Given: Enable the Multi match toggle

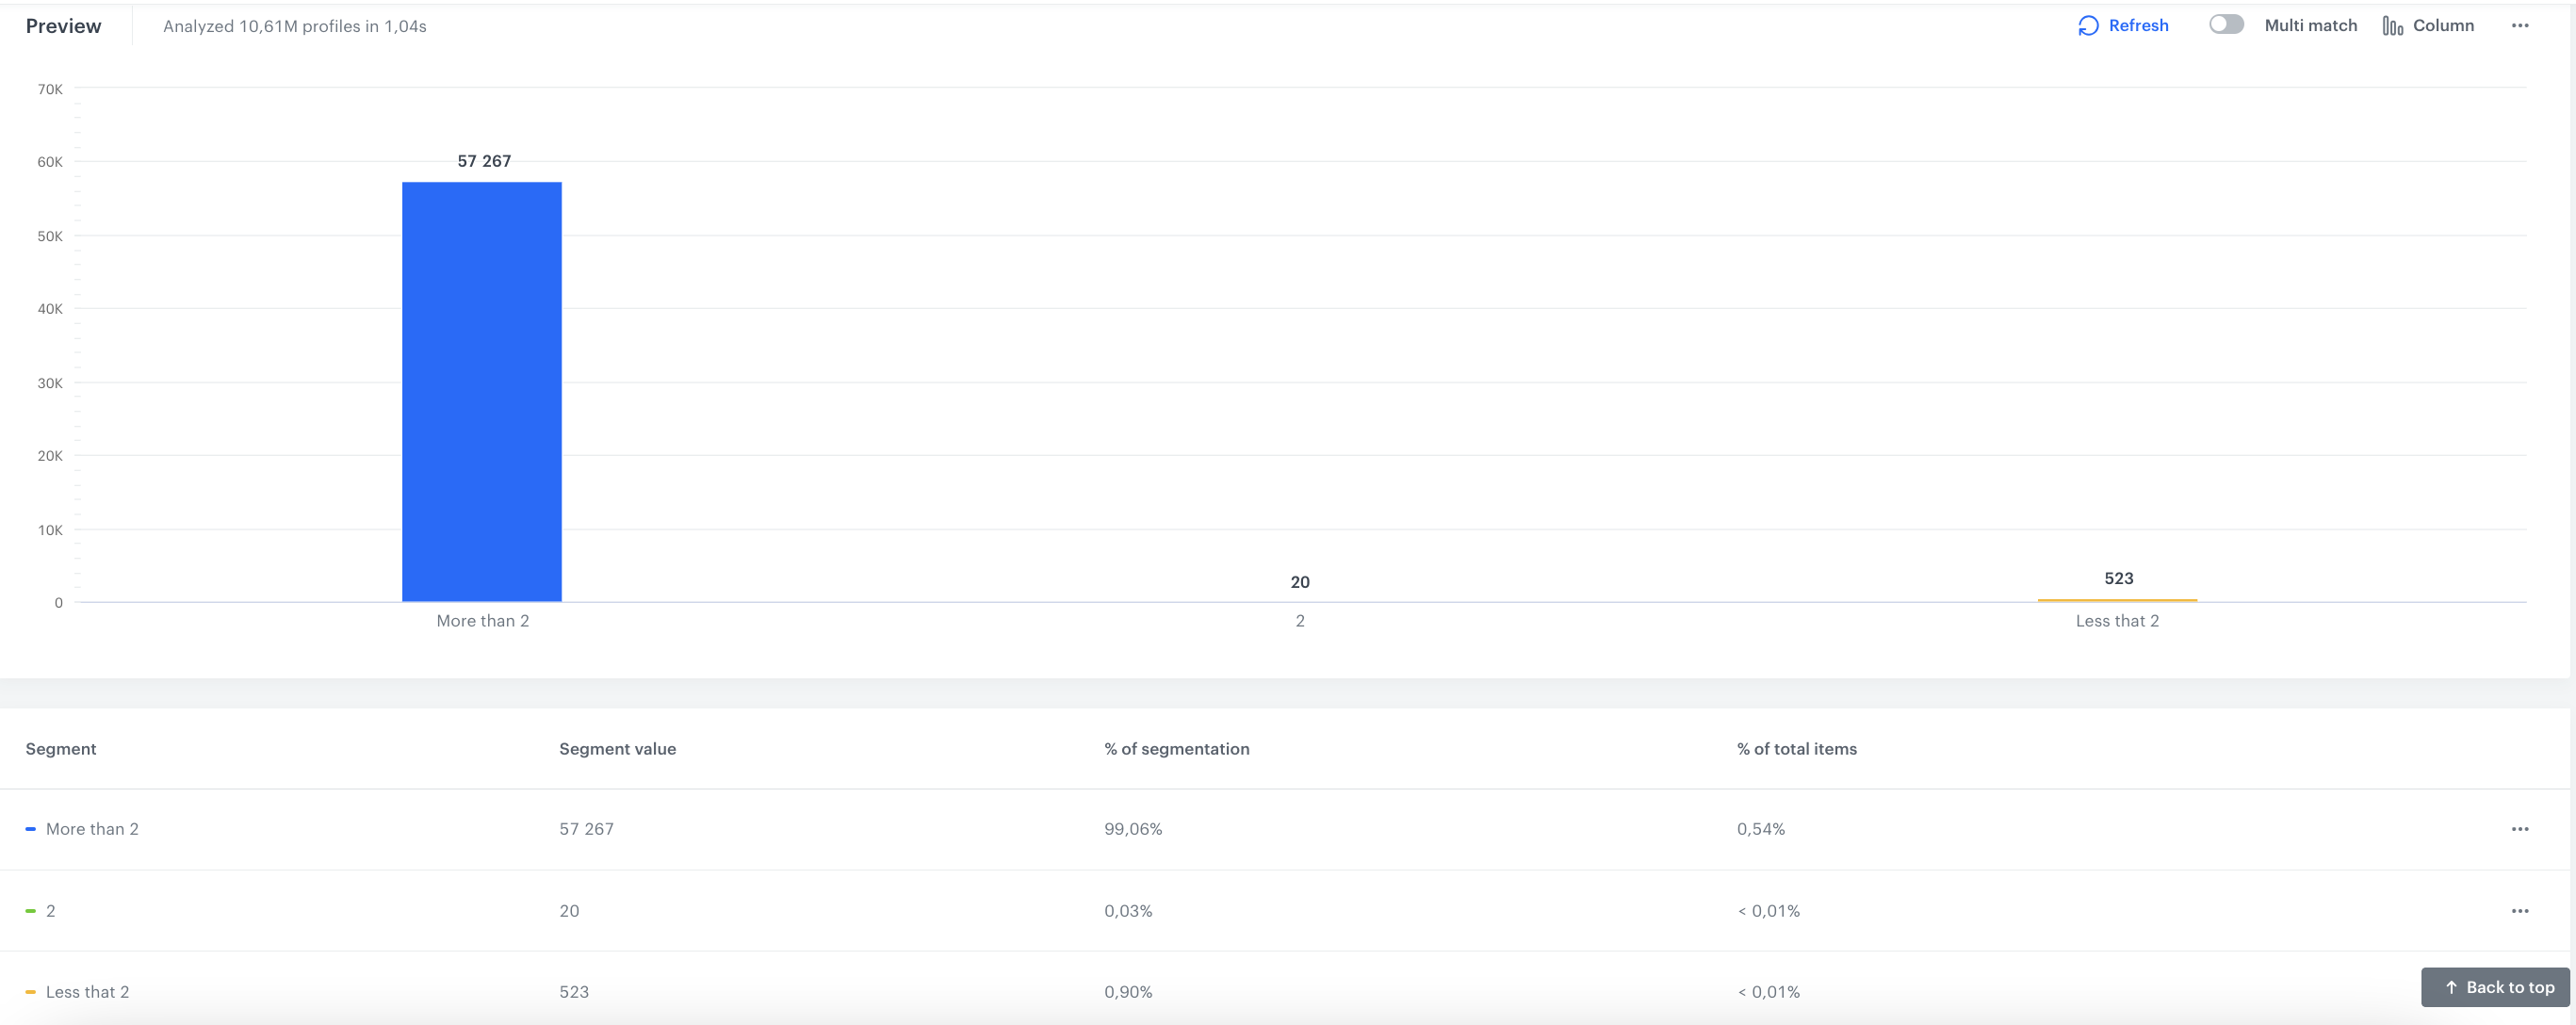Looking at the screenshot, I should pyautogui.click(x=2227, y=23).
